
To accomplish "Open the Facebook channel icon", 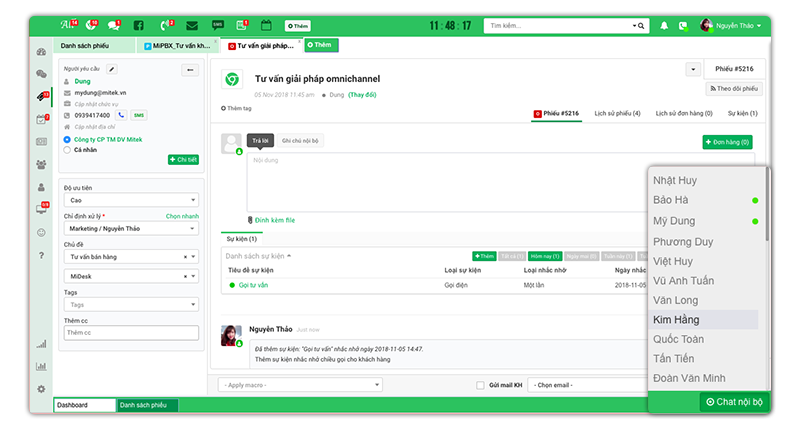I will [x=138, y=26].
